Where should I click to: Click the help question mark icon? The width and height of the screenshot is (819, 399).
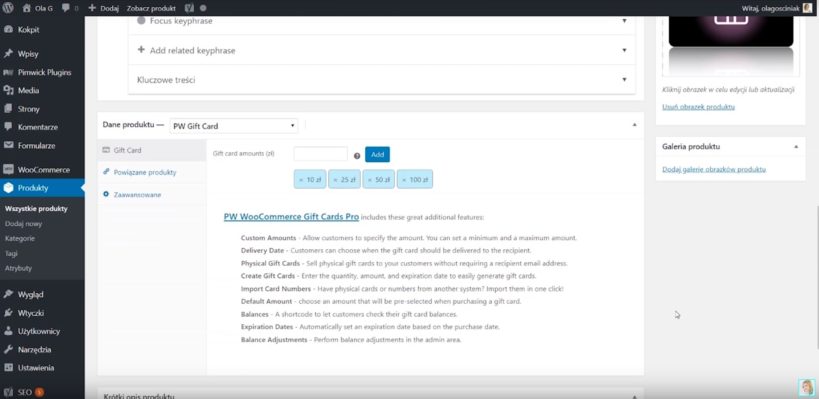(357, 156)
